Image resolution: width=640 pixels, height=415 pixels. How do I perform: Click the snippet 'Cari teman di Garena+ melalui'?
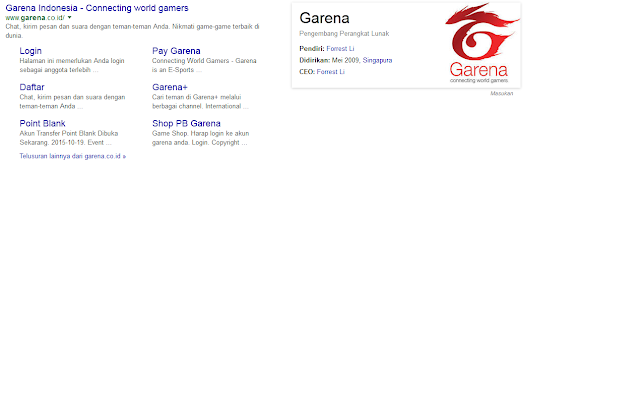pyautogui.click(x=197, y=97)
